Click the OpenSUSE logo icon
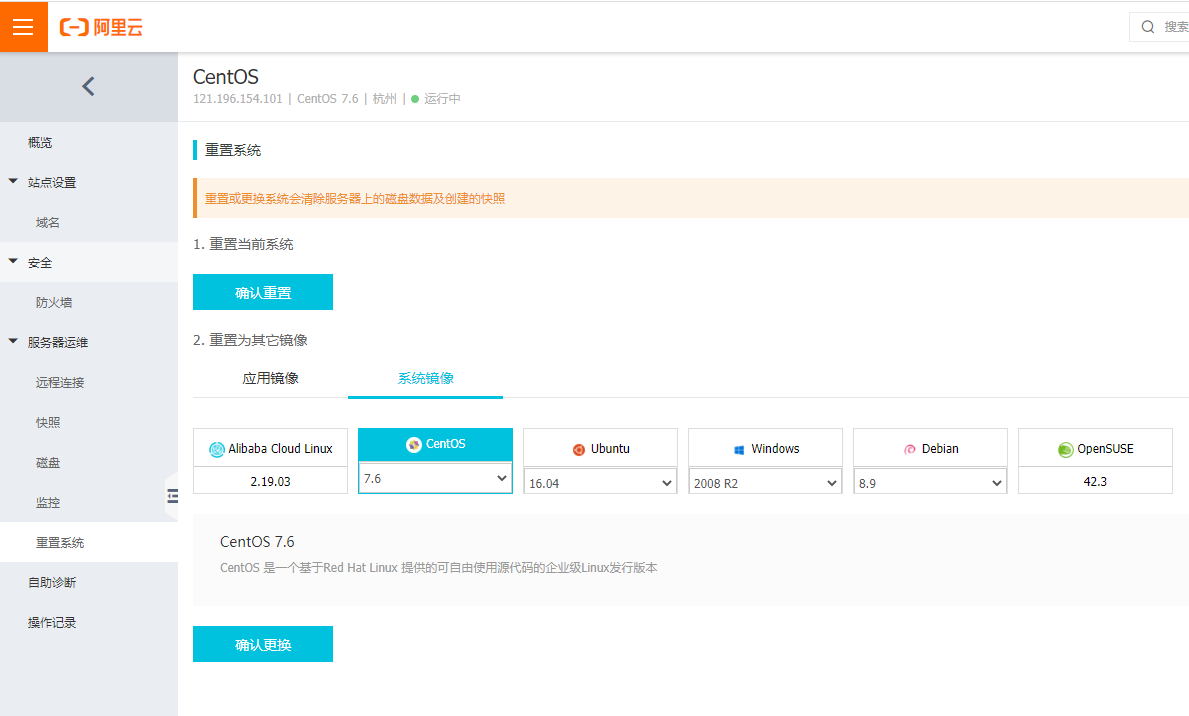The width and height of the screenshot is (1189, 716). (x=1065, y=449)
